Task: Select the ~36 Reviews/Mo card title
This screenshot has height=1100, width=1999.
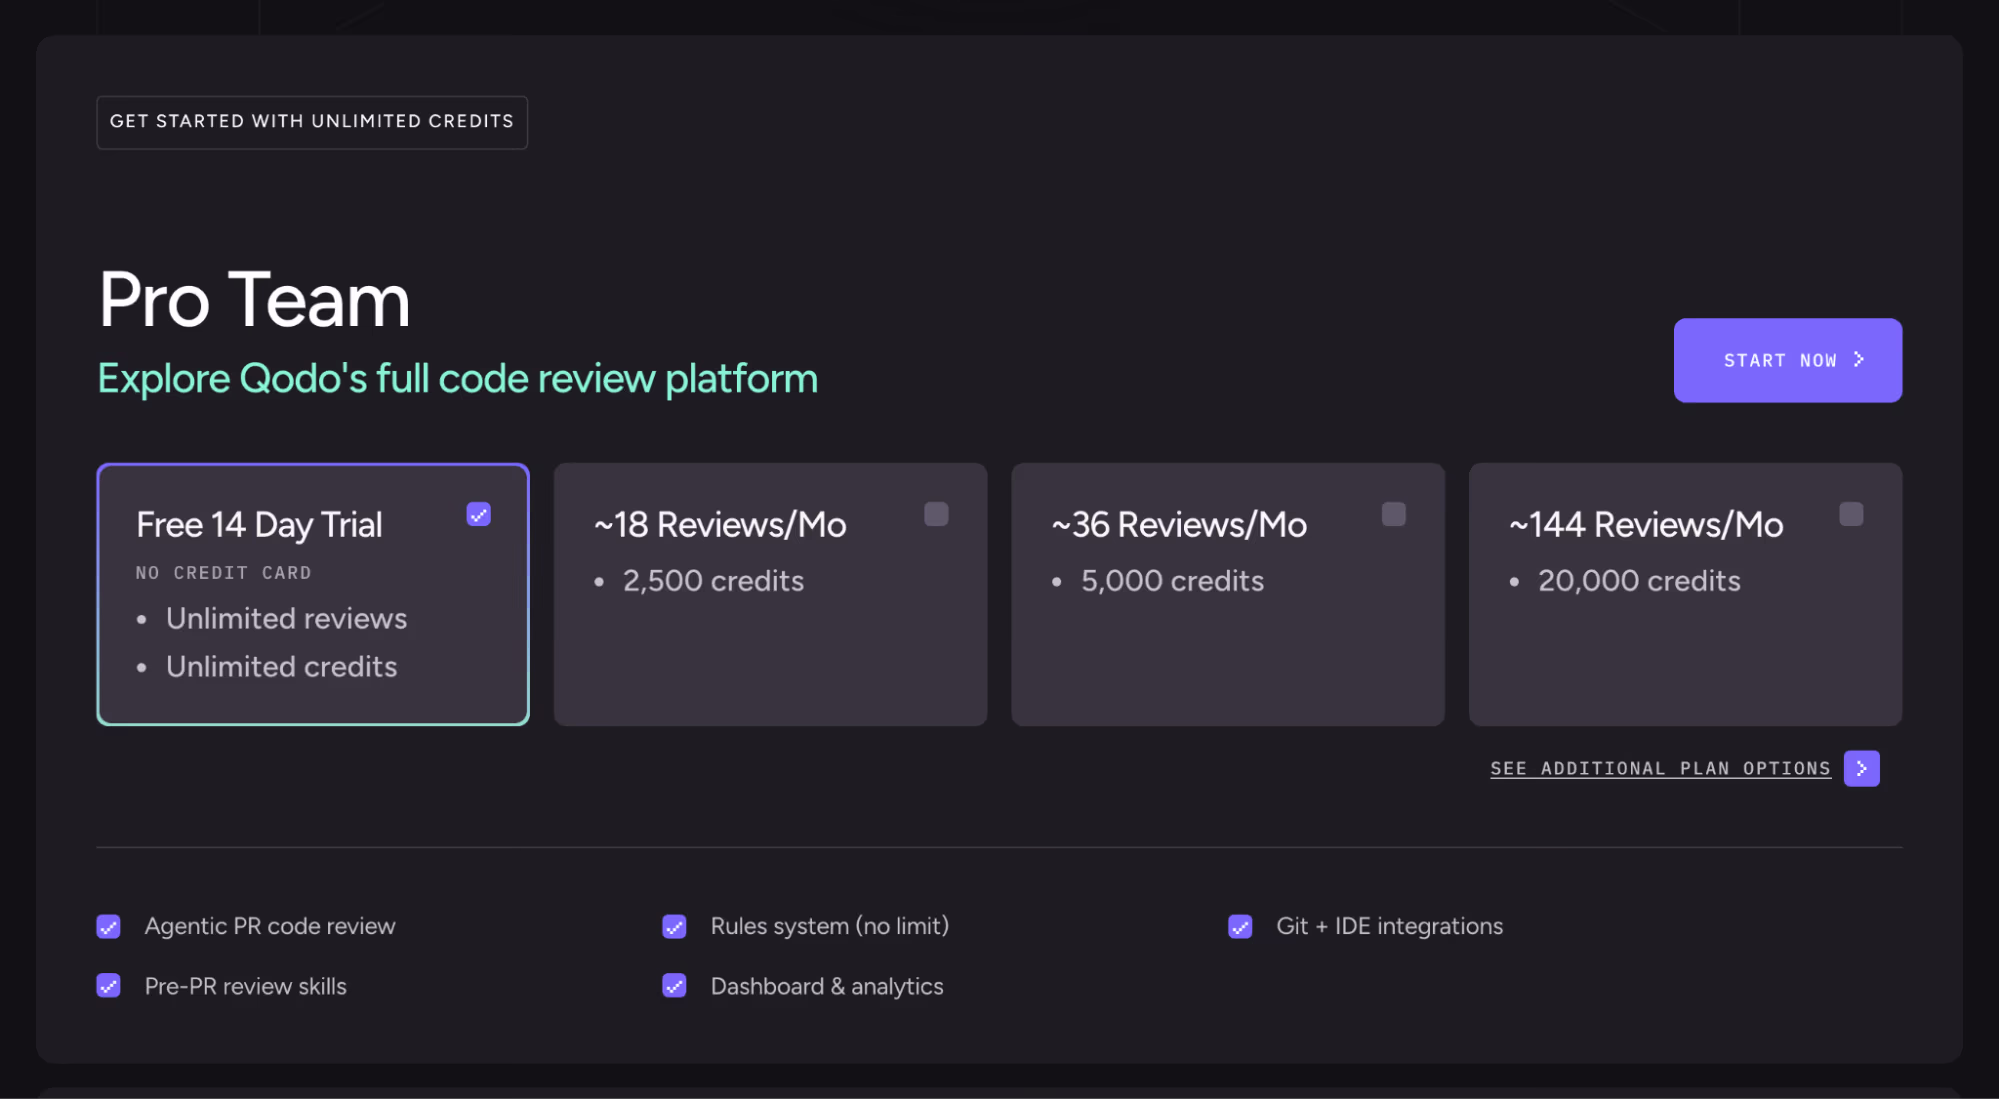Action: point(1179,524)
